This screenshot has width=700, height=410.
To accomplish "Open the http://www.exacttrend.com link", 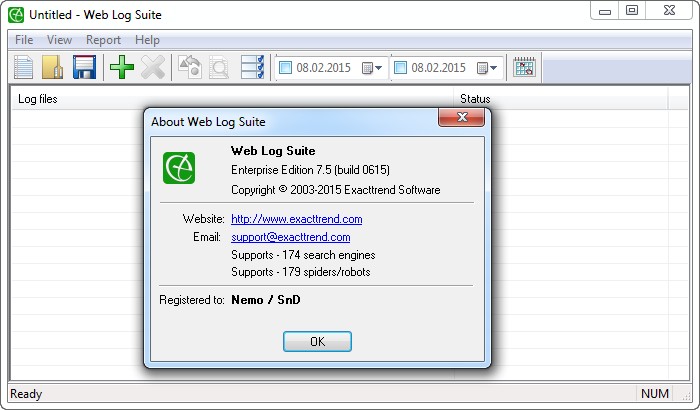I will pyautogui.click(x=296, y=219).
